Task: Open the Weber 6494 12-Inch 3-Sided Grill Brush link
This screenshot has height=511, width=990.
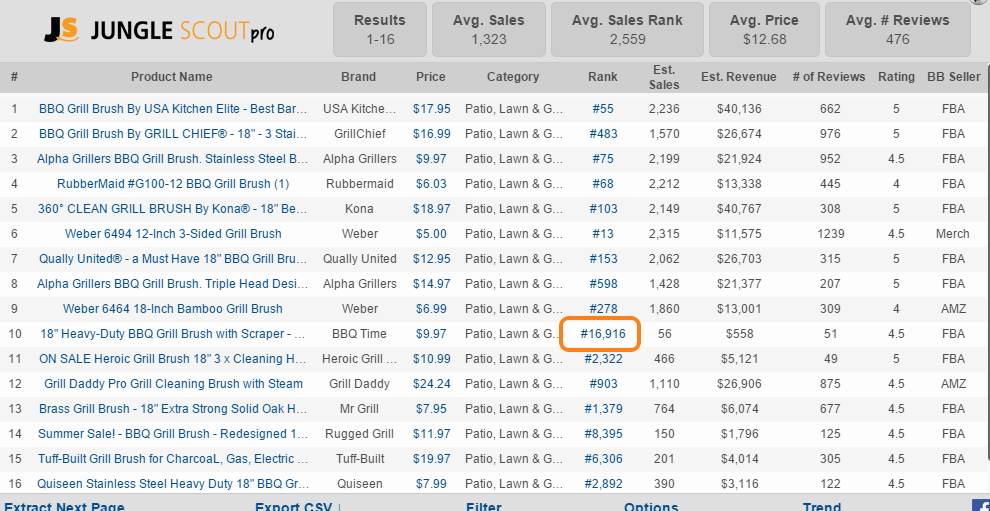Action: (173, 234)
